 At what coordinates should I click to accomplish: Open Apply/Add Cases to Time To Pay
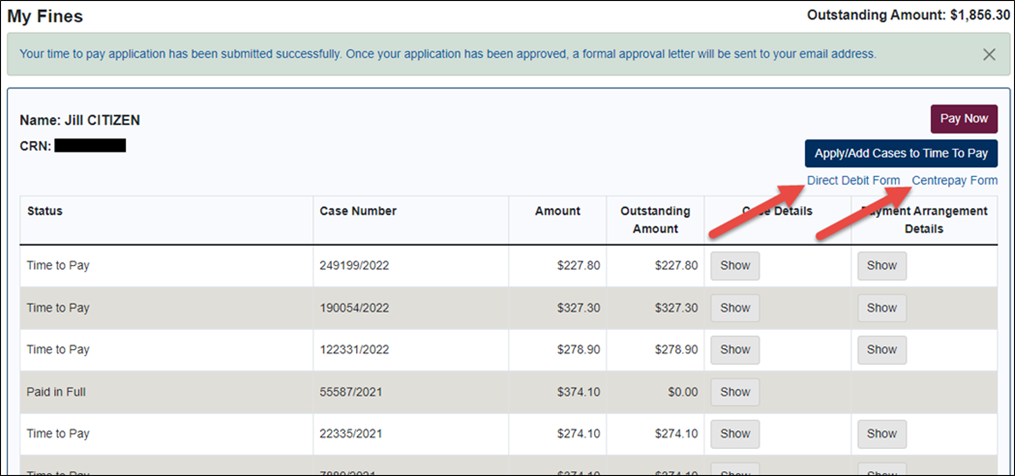[900, 153]
